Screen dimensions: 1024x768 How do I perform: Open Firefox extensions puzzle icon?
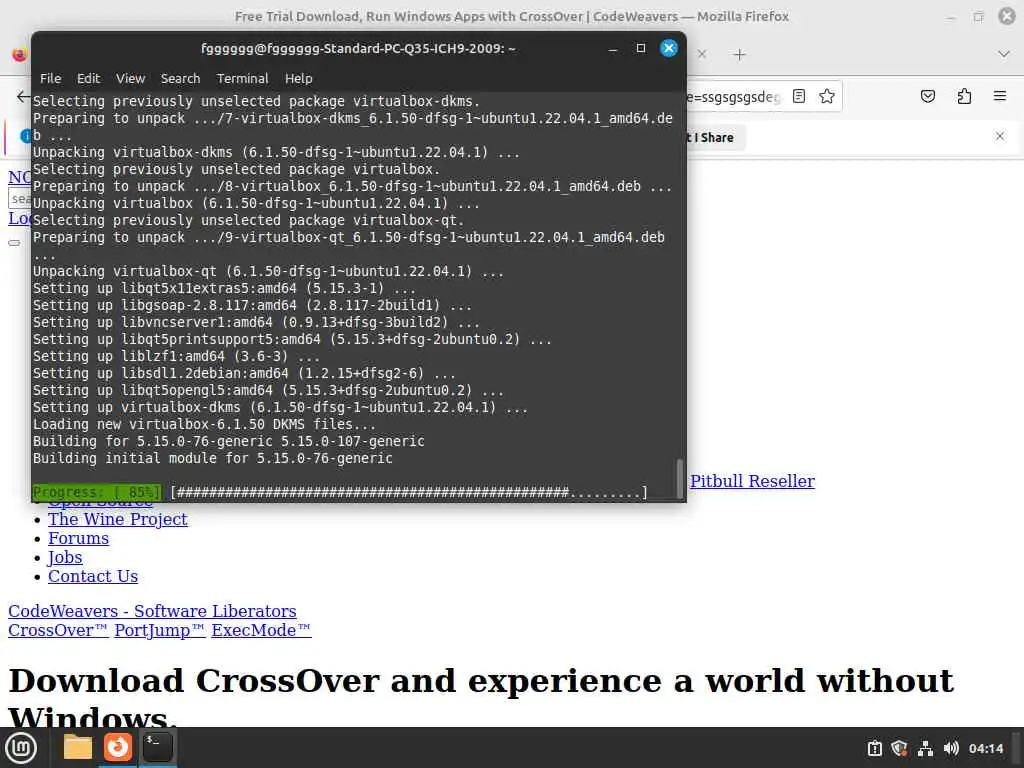pyautogui.click(x=964, y=97)
